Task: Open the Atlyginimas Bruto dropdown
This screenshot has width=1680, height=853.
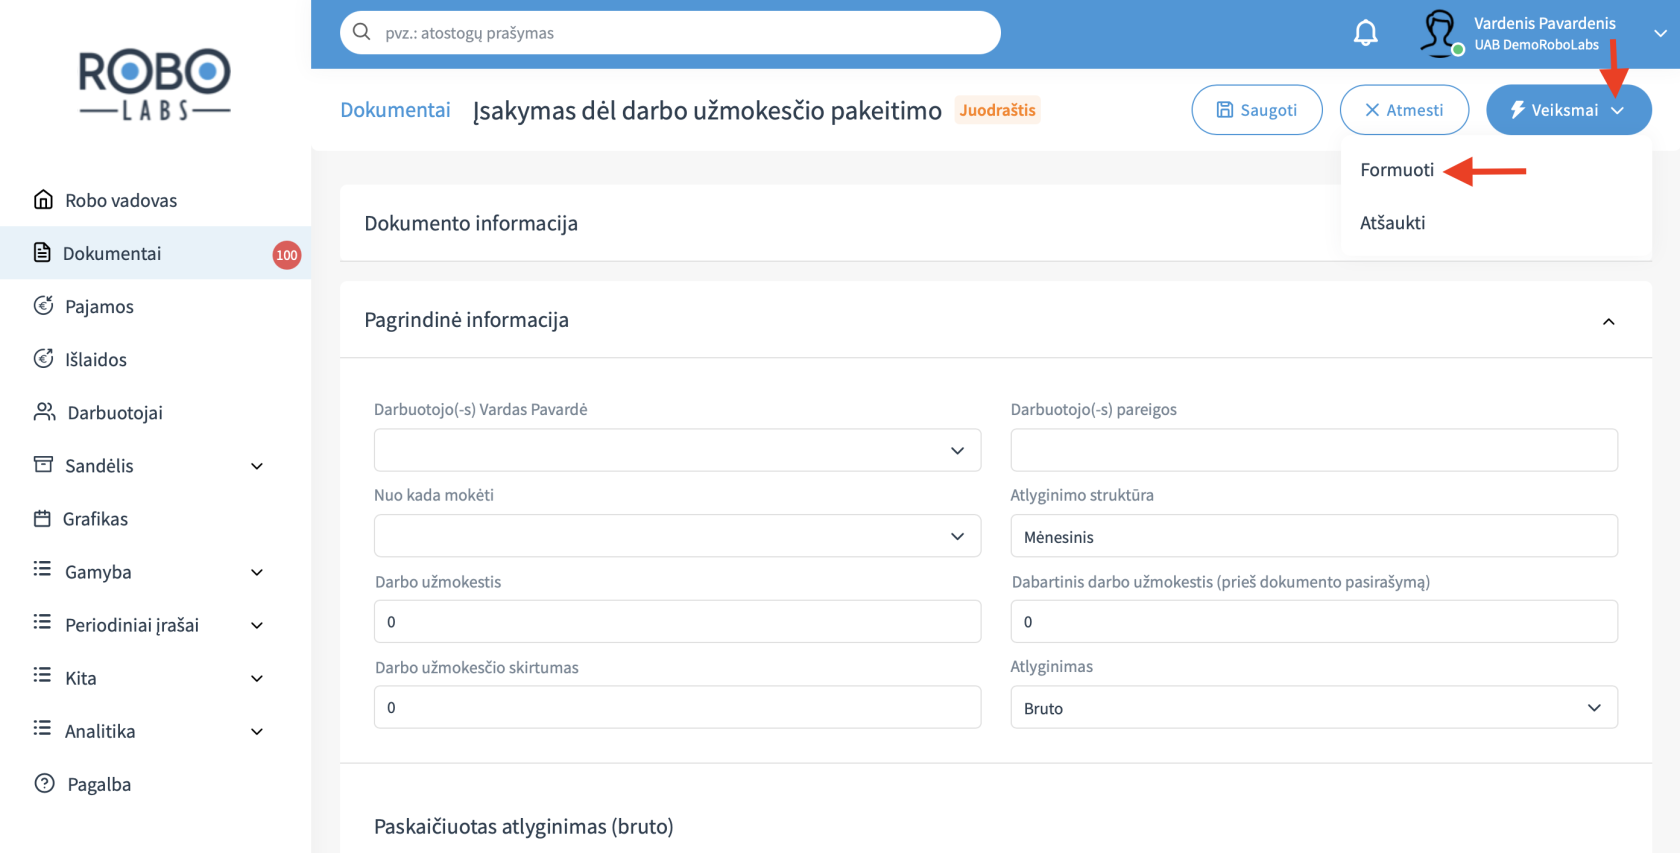Action: point(1314,707)
